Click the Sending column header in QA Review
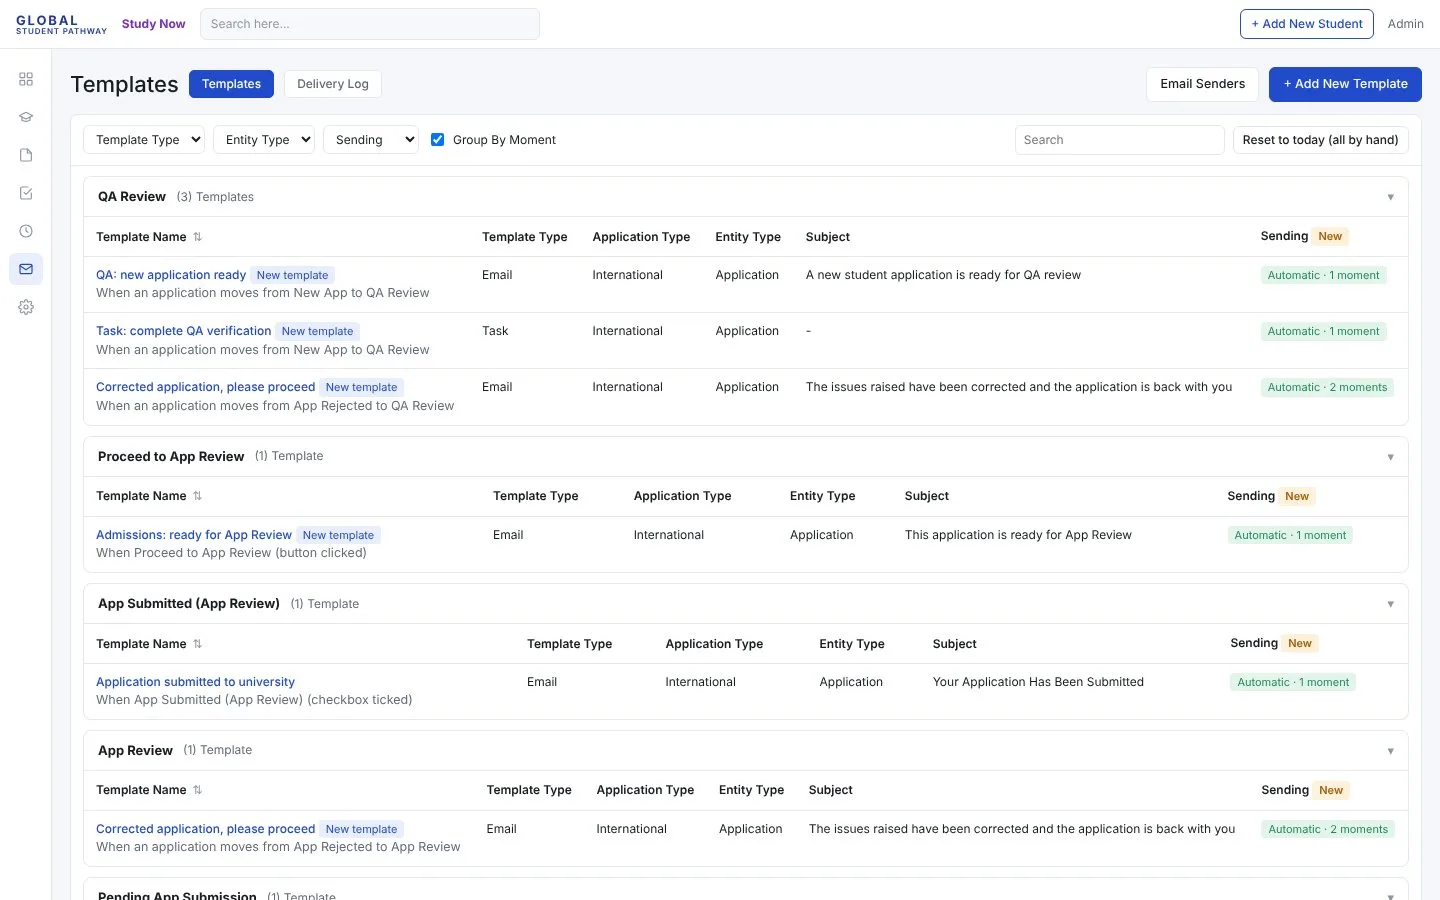Screen dimensions: 1440x900 pyautogui.click(x=1284, y=236)
